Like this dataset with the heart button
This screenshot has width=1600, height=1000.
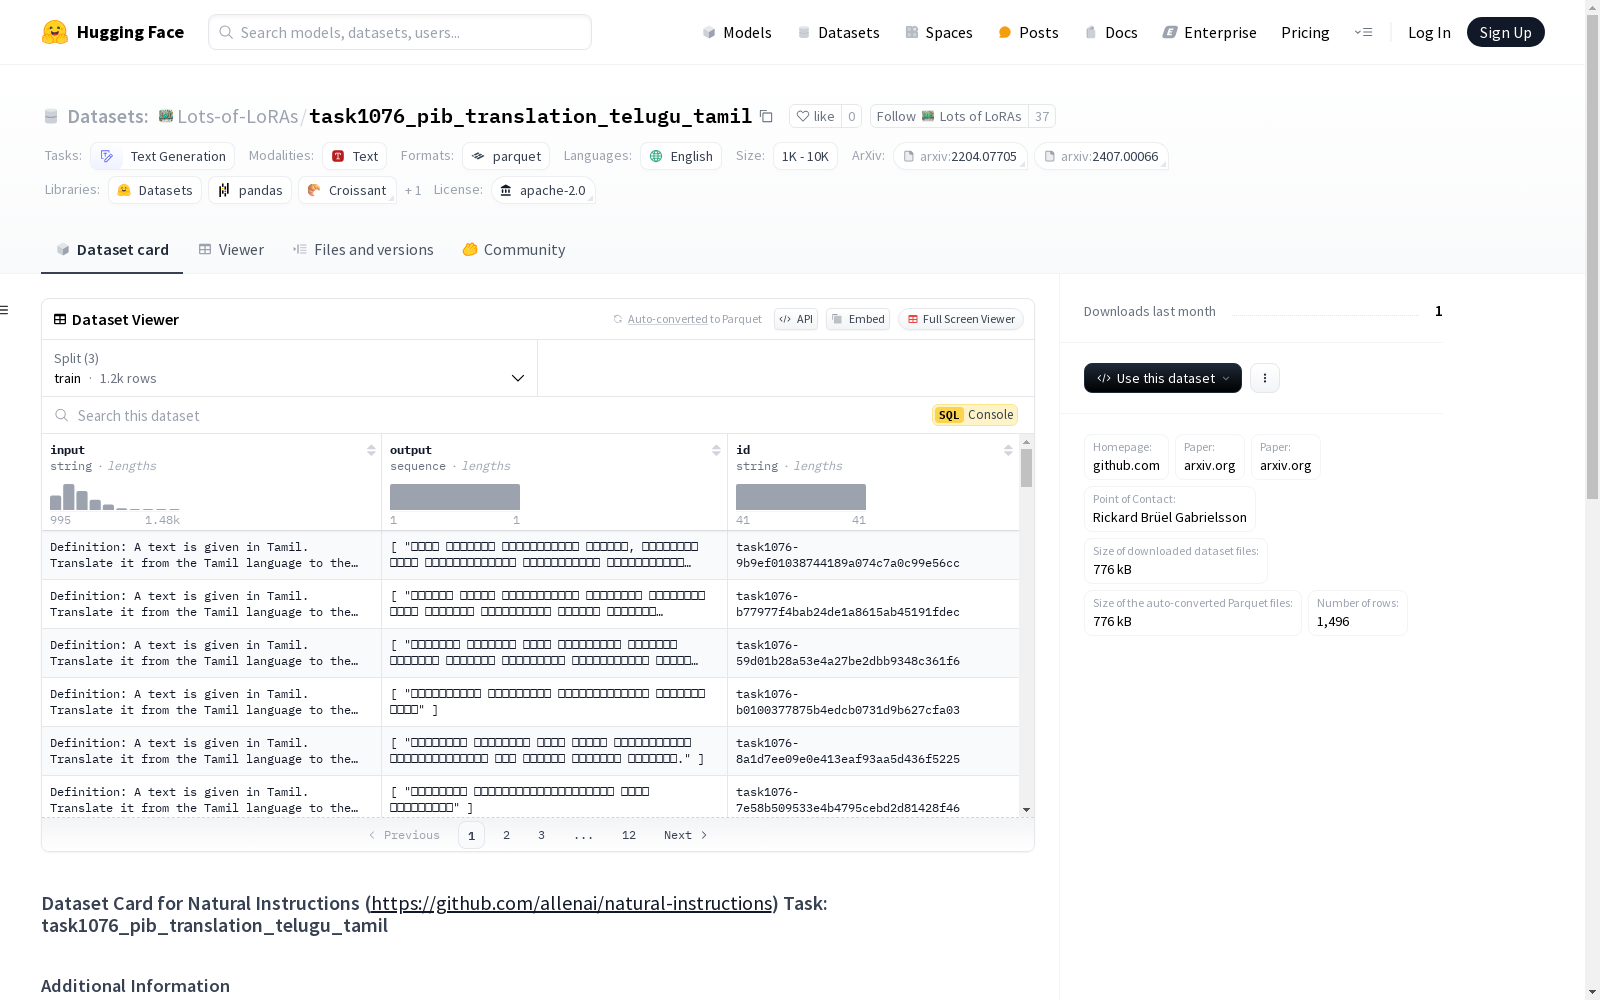815,116
